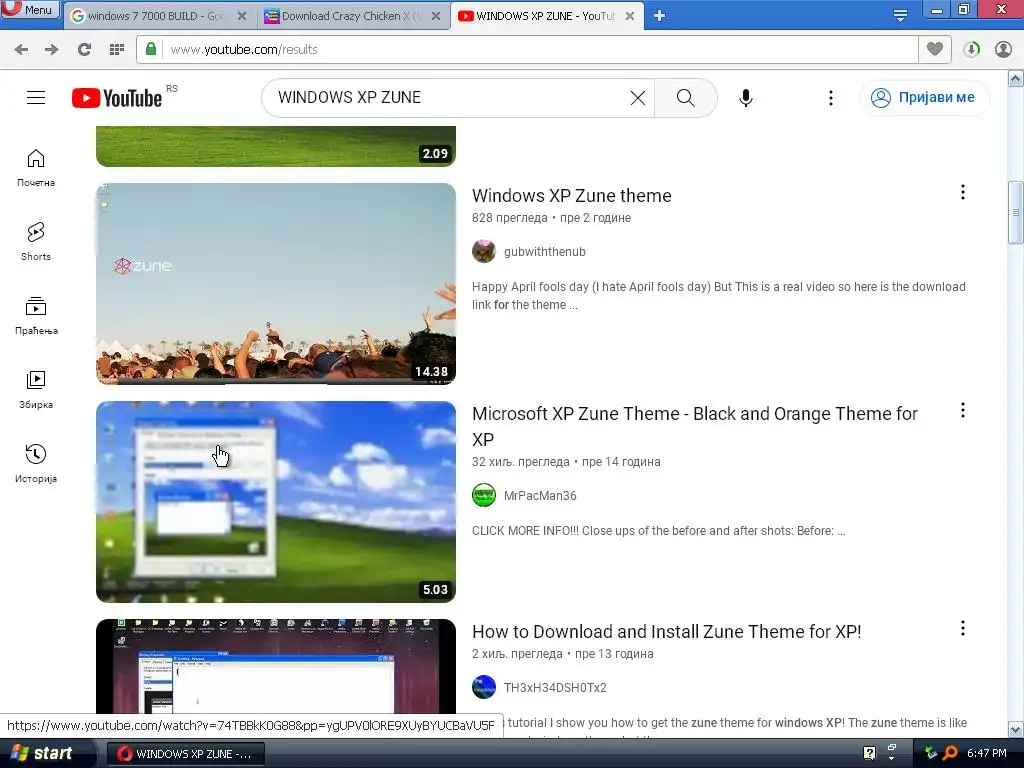Screen dimensions: 1024x768
Task: Open MrPacMan36 channel avatar
Action: [x=484, y=495]
